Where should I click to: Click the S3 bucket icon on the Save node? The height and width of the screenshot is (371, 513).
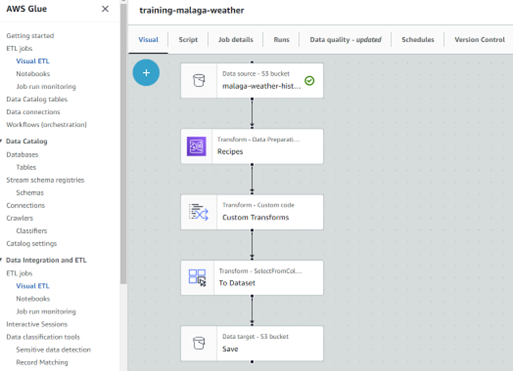click(x=199, y=343)
